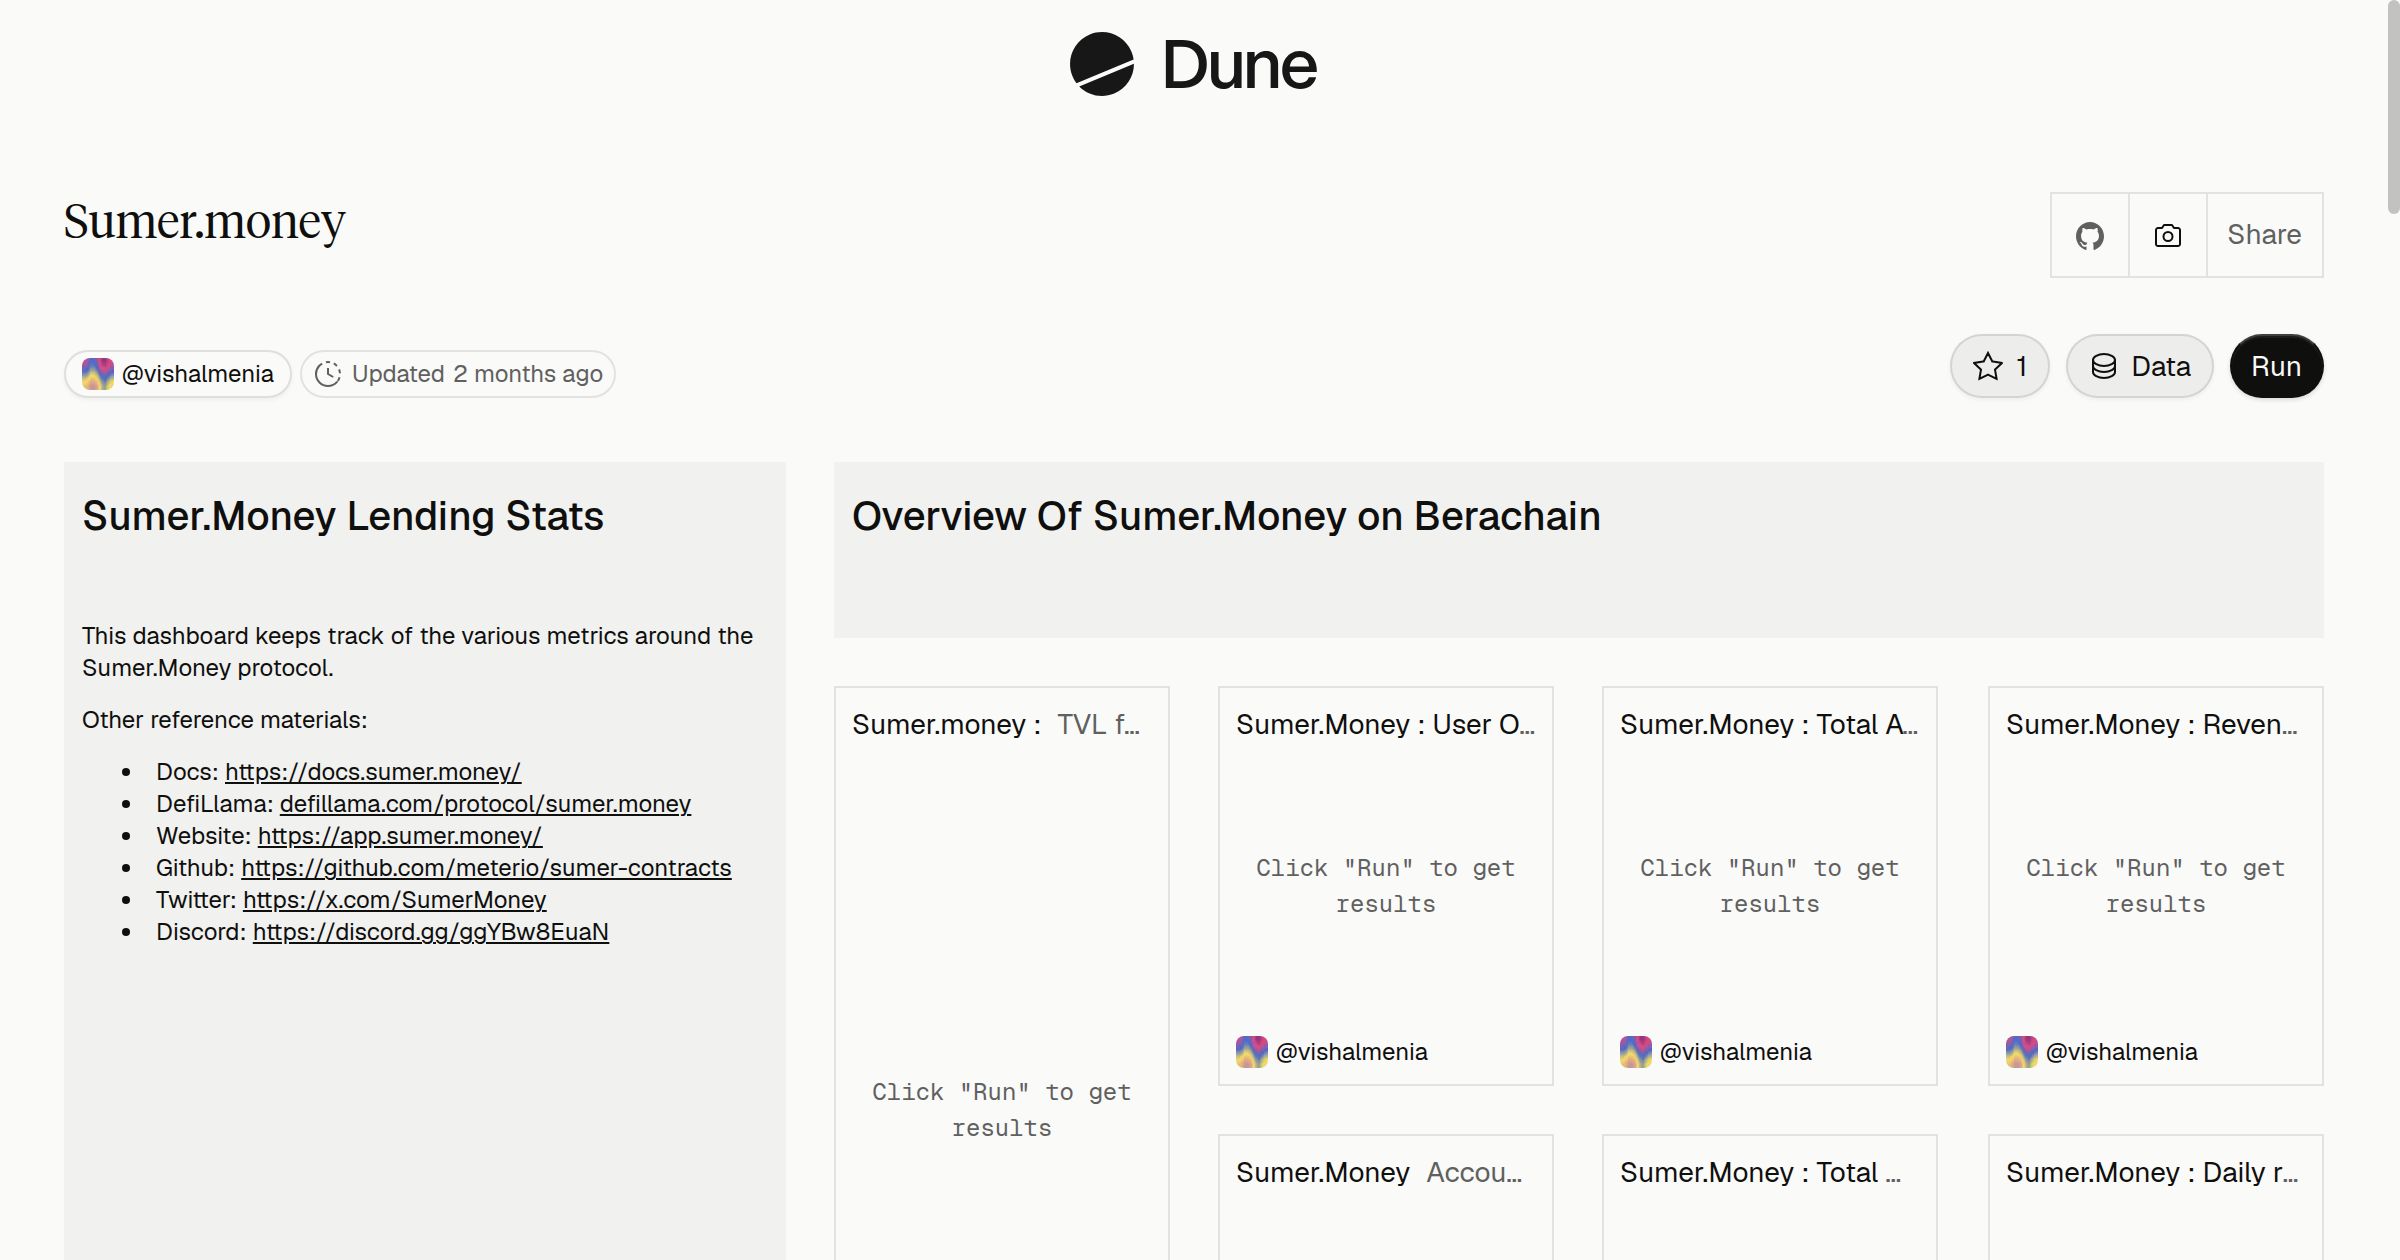2400x1260 pixels.
Task: Open the docs.sumer.money link
Action: click(x=373, y=772)
